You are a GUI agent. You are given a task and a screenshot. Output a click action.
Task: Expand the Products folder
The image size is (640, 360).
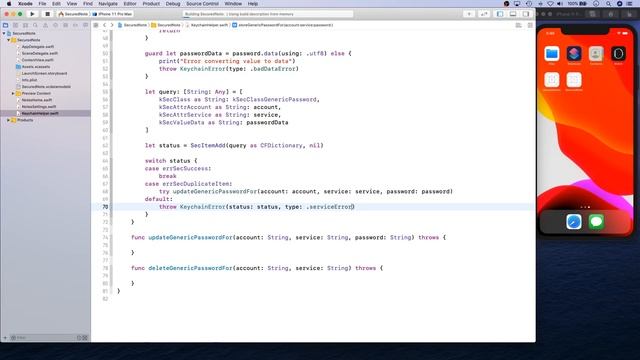pos(9,120)
